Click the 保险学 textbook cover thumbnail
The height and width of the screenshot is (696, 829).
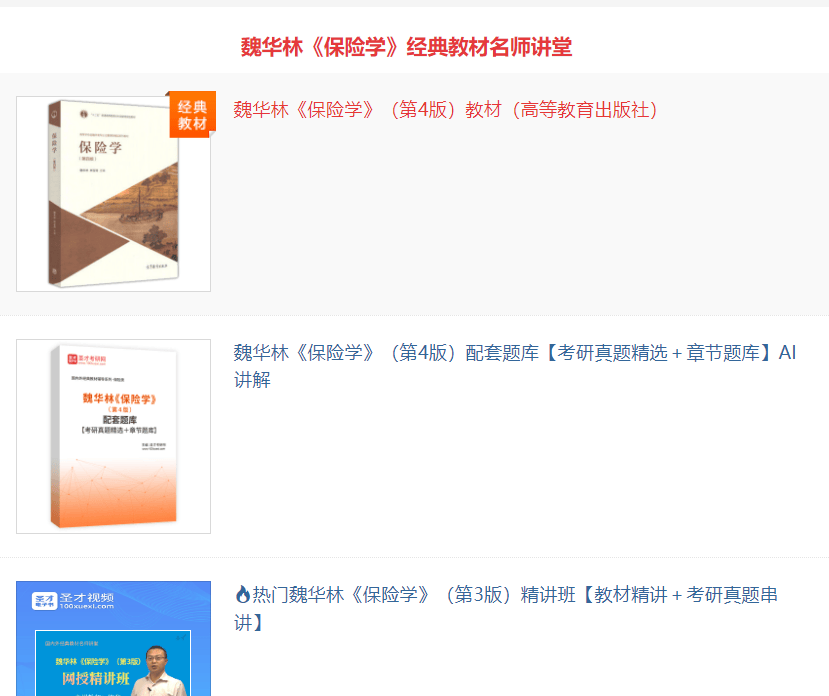[x=114, y=194]
